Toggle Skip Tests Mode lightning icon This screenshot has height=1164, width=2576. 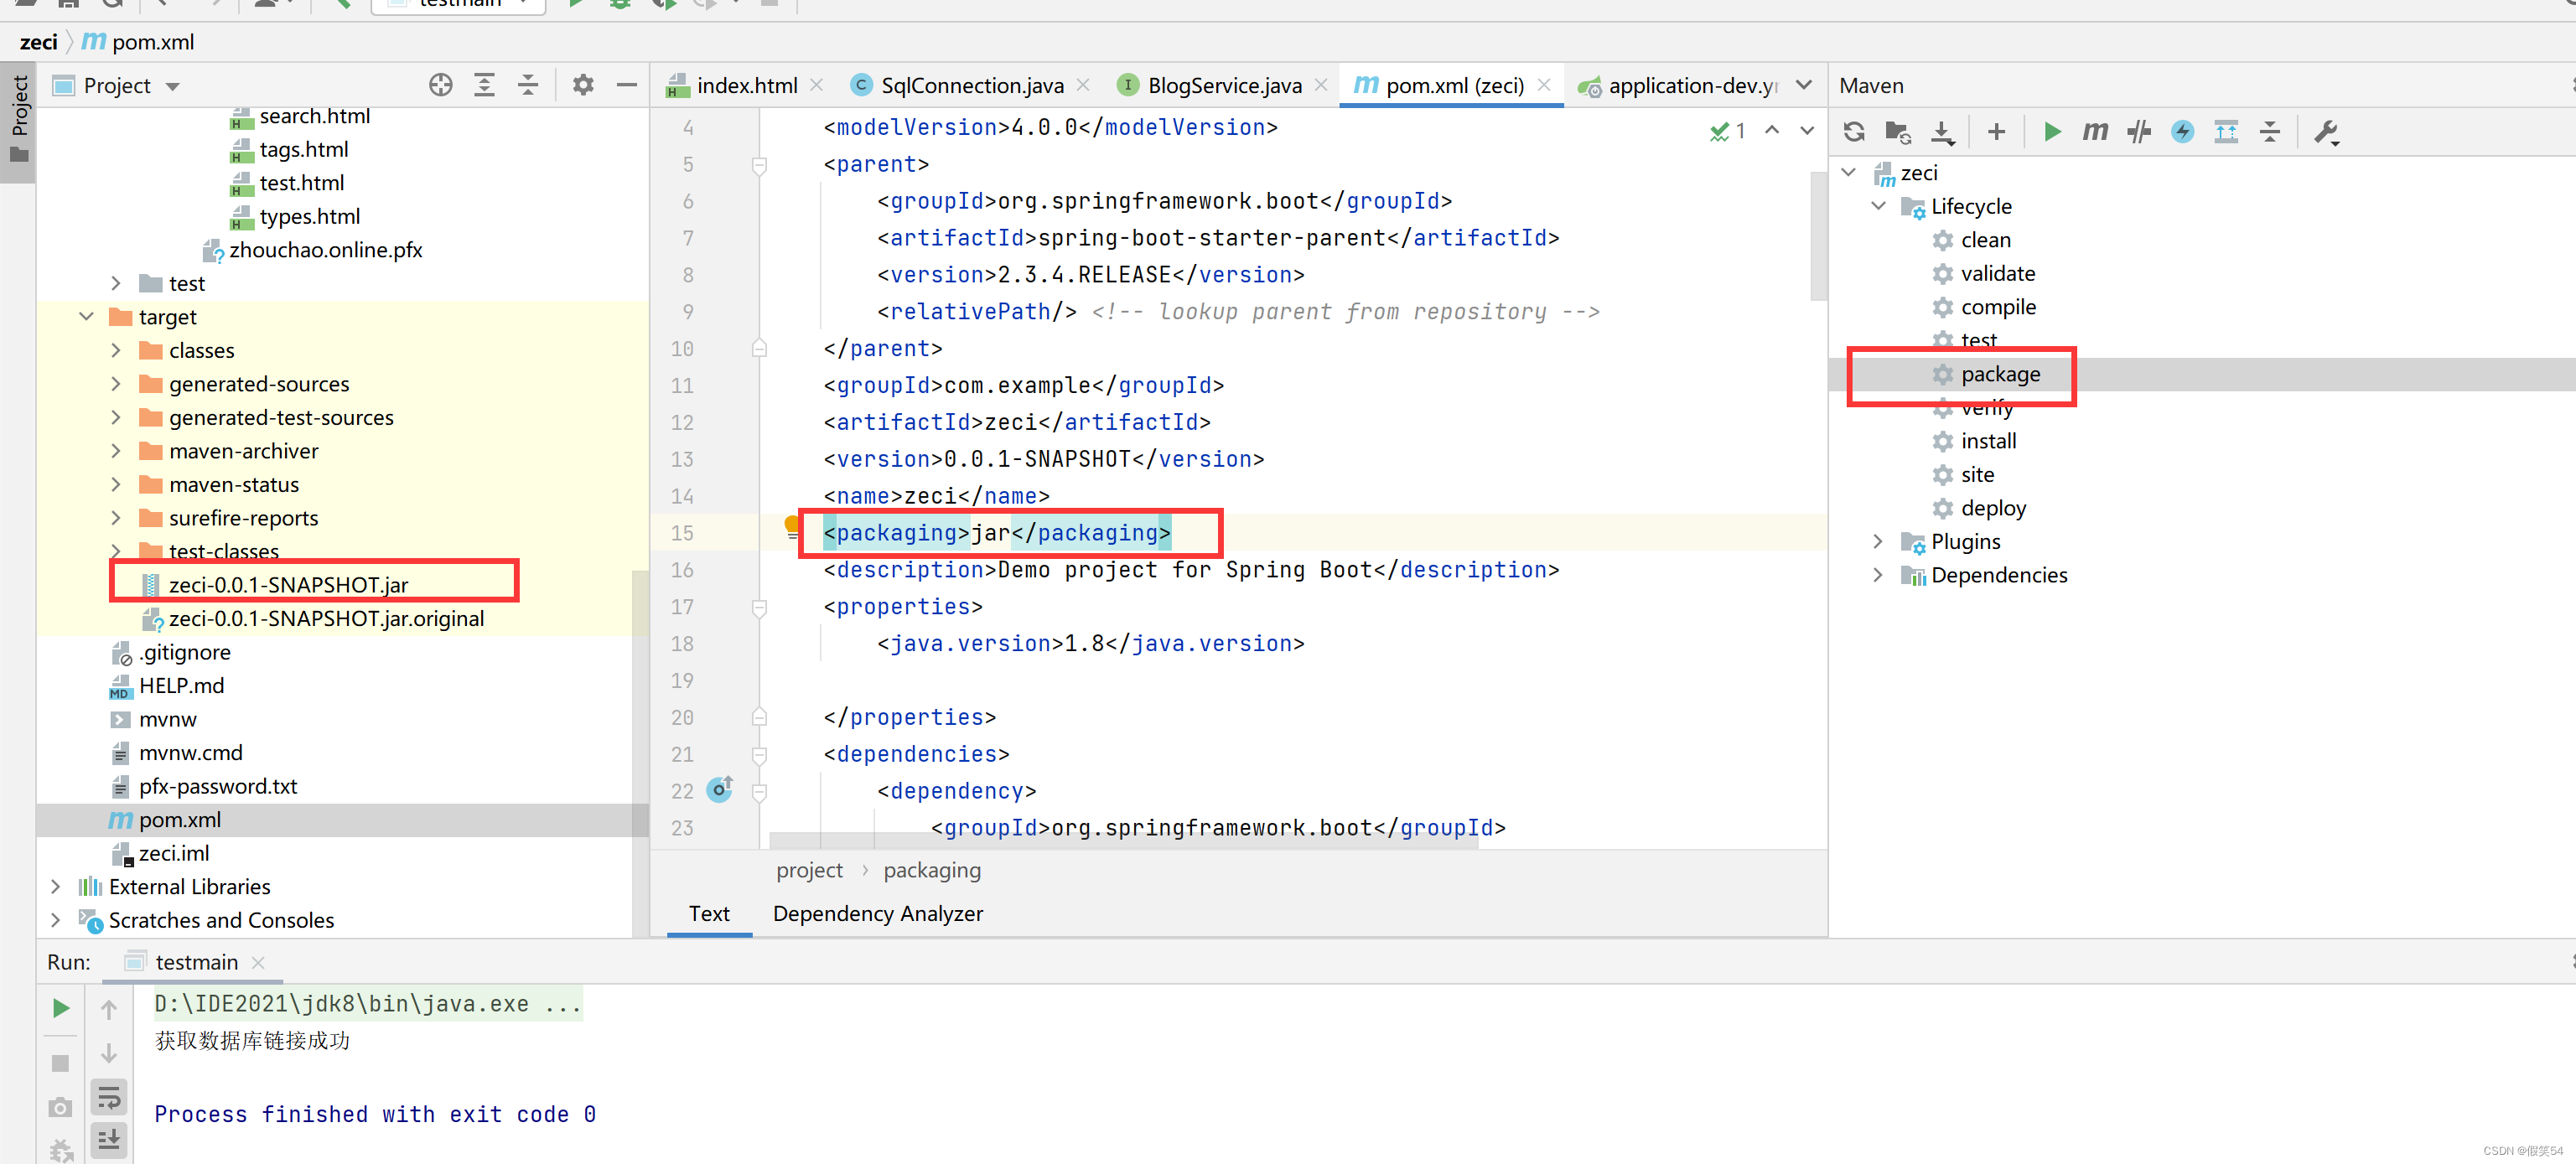[2182, 132]
